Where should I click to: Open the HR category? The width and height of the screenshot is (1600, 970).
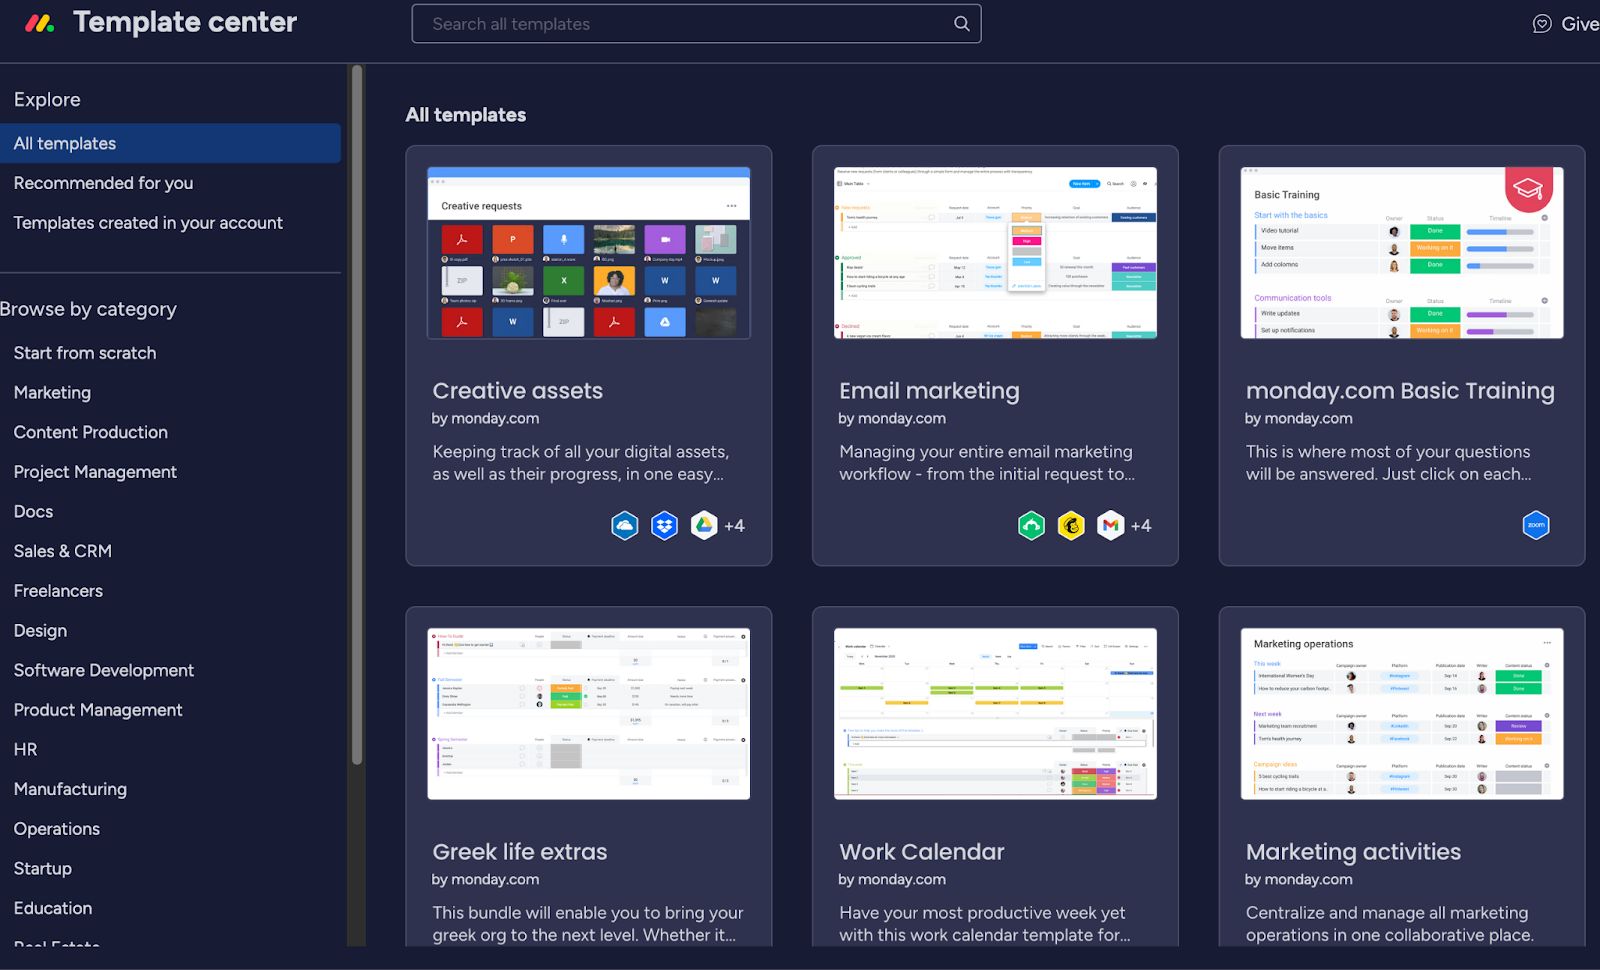coord(25,750)
